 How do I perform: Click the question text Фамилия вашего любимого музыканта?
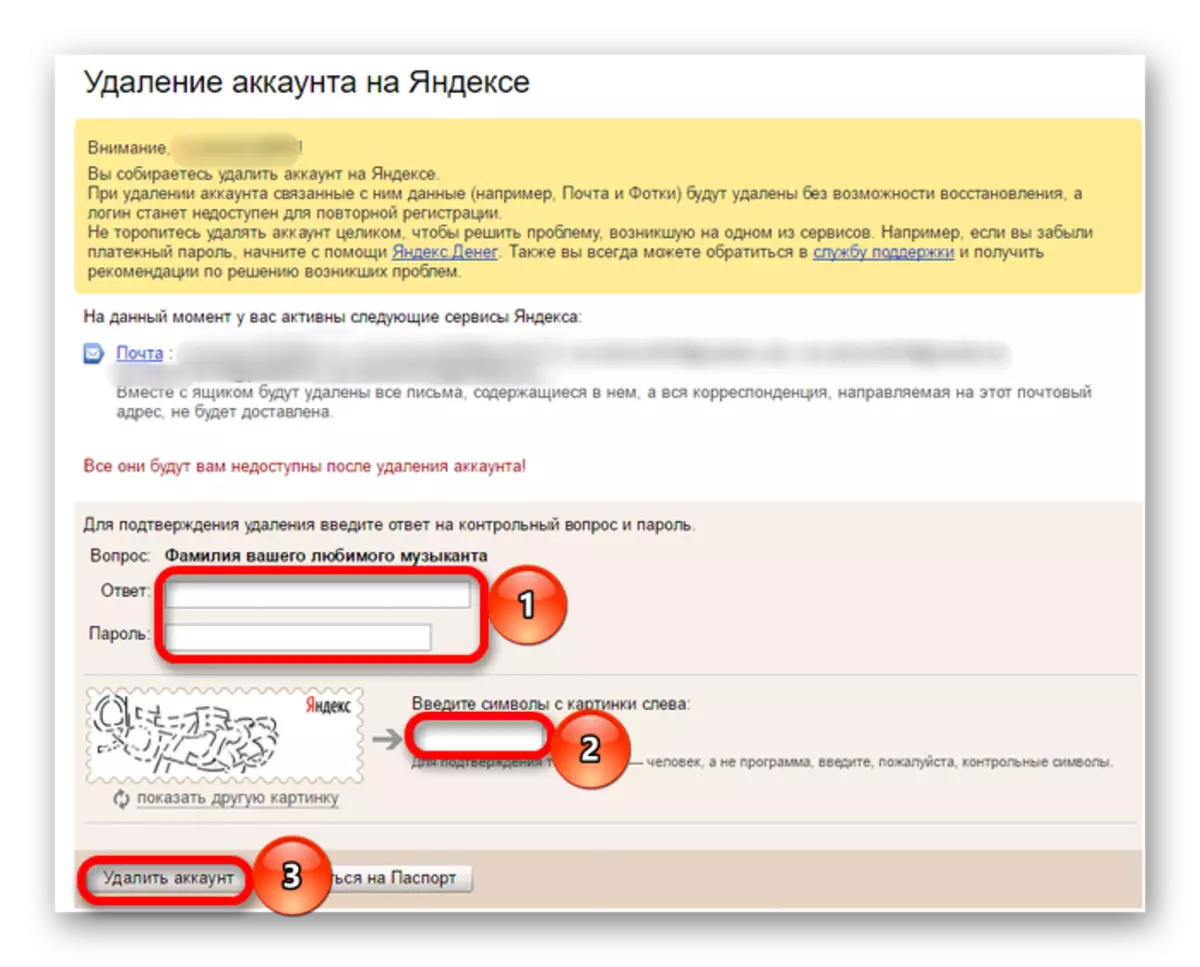[326, 556]
